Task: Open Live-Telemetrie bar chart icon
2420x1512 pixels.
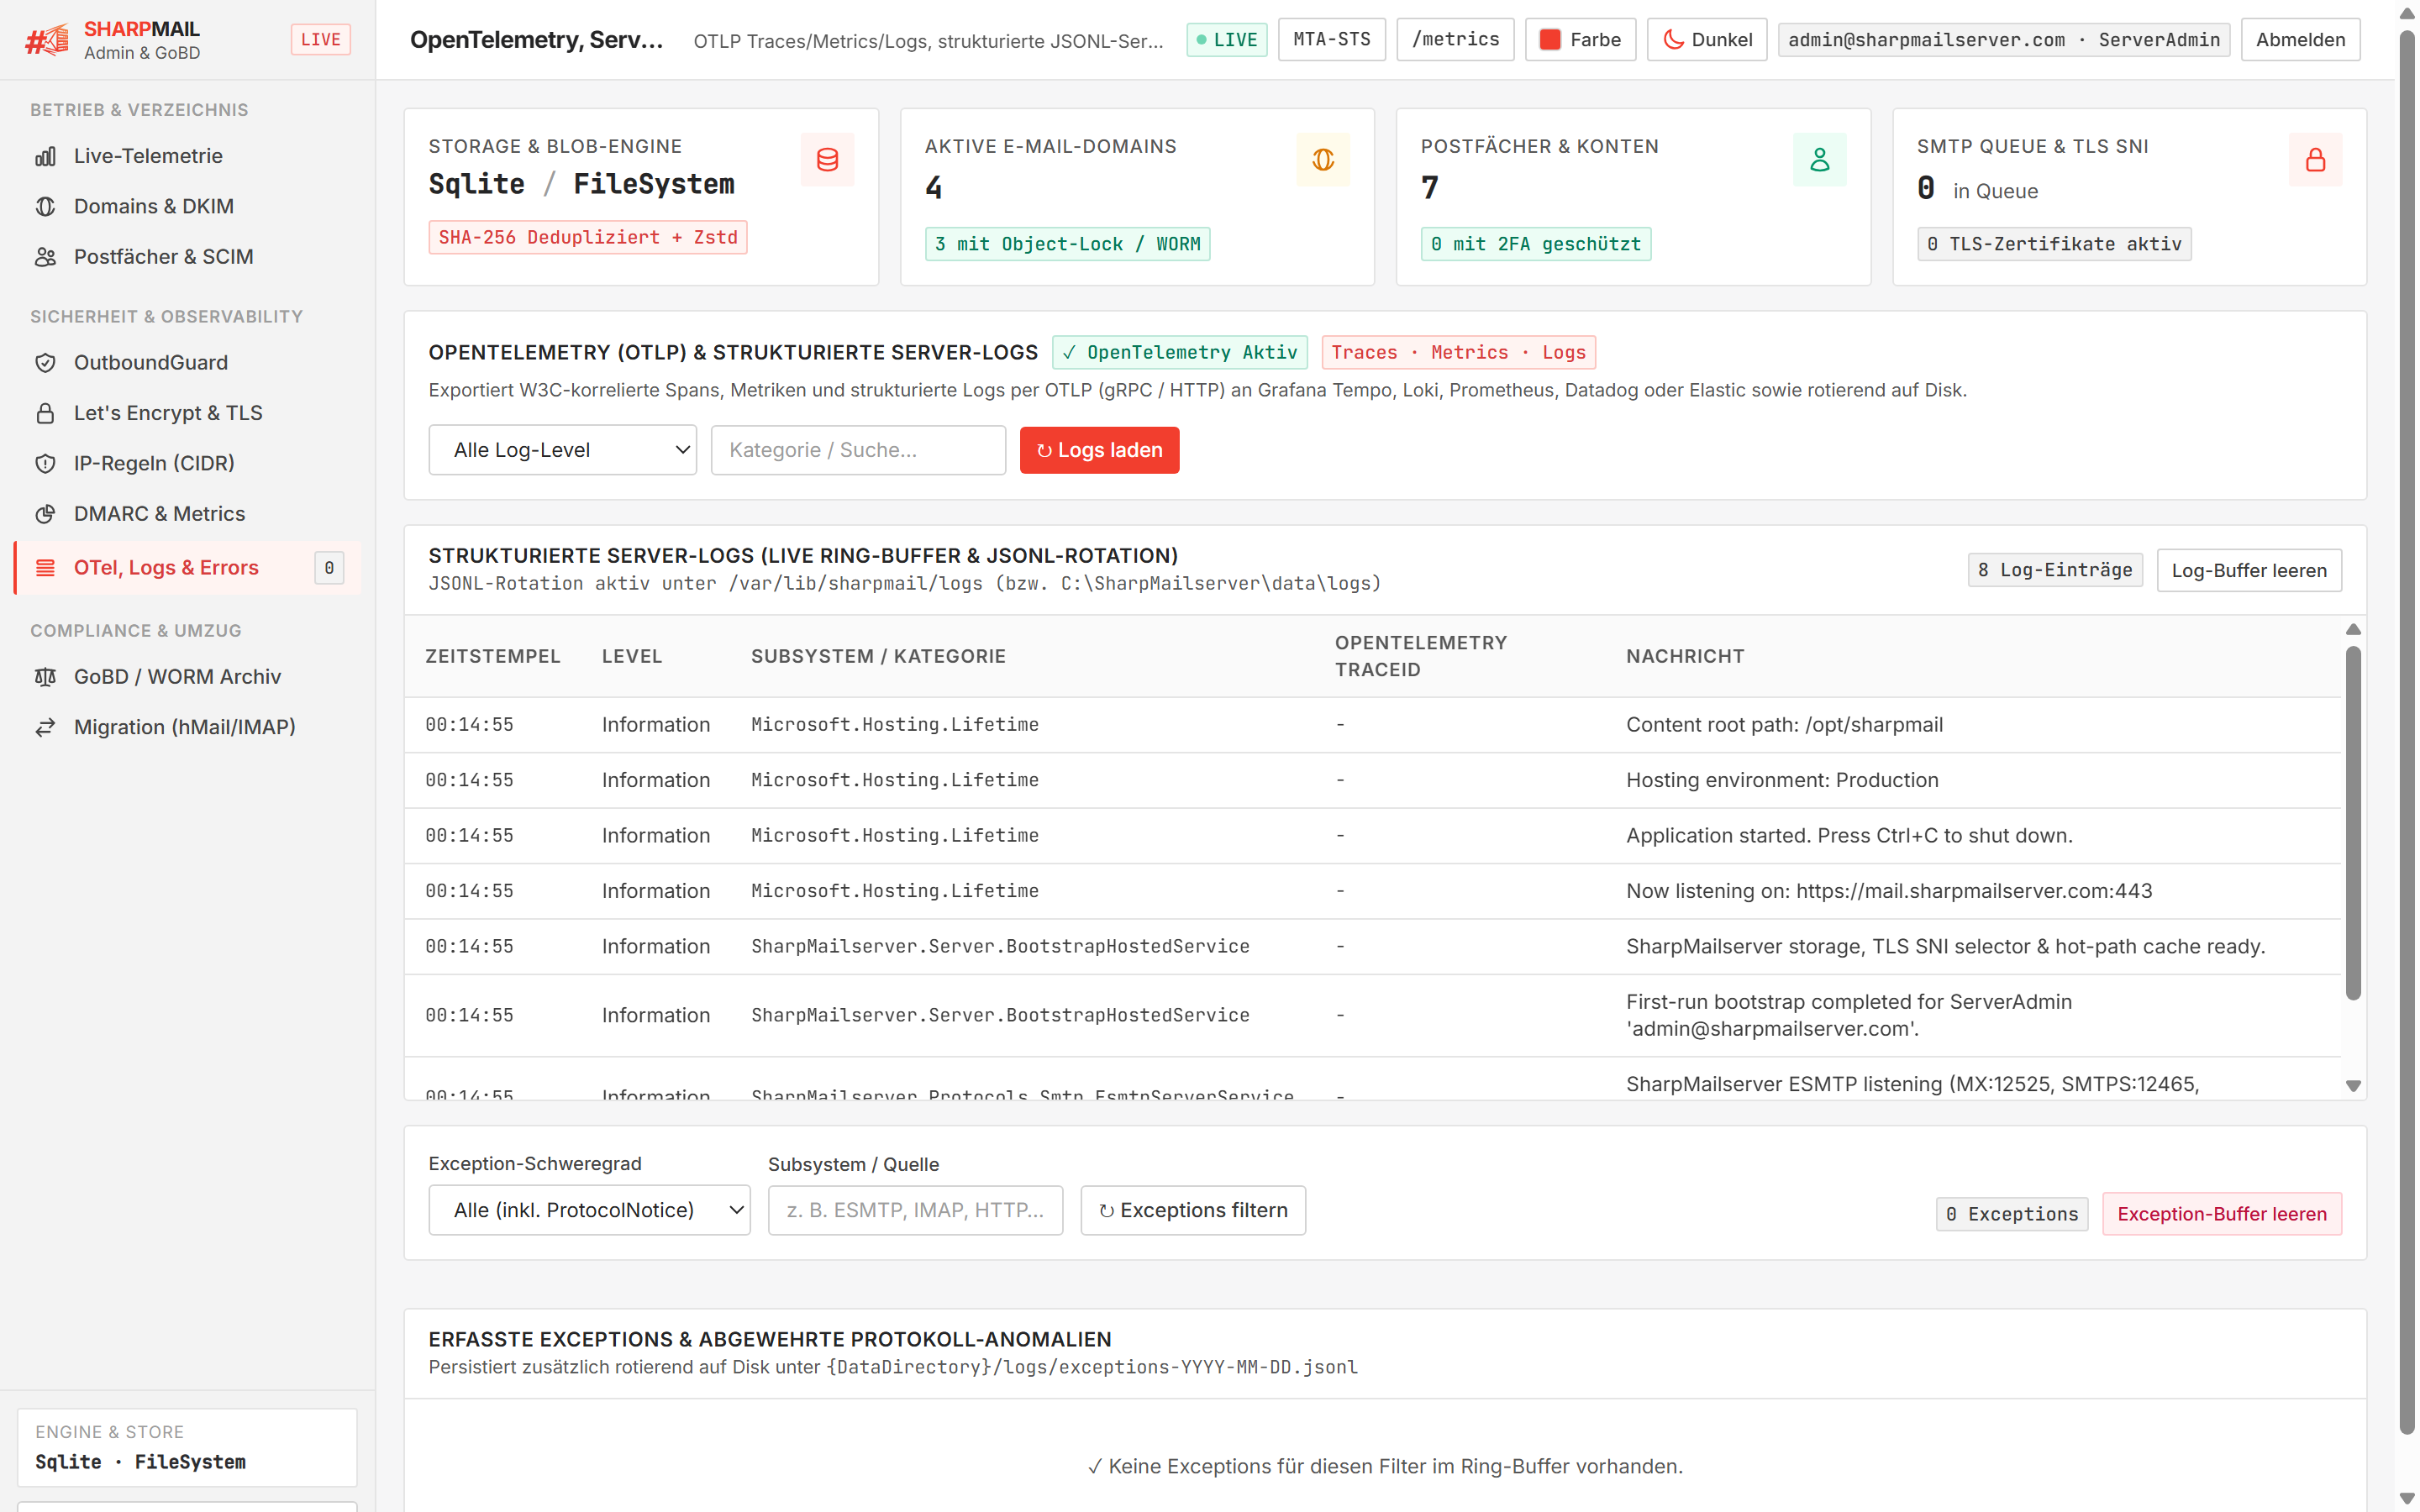Action: (45, 156)
